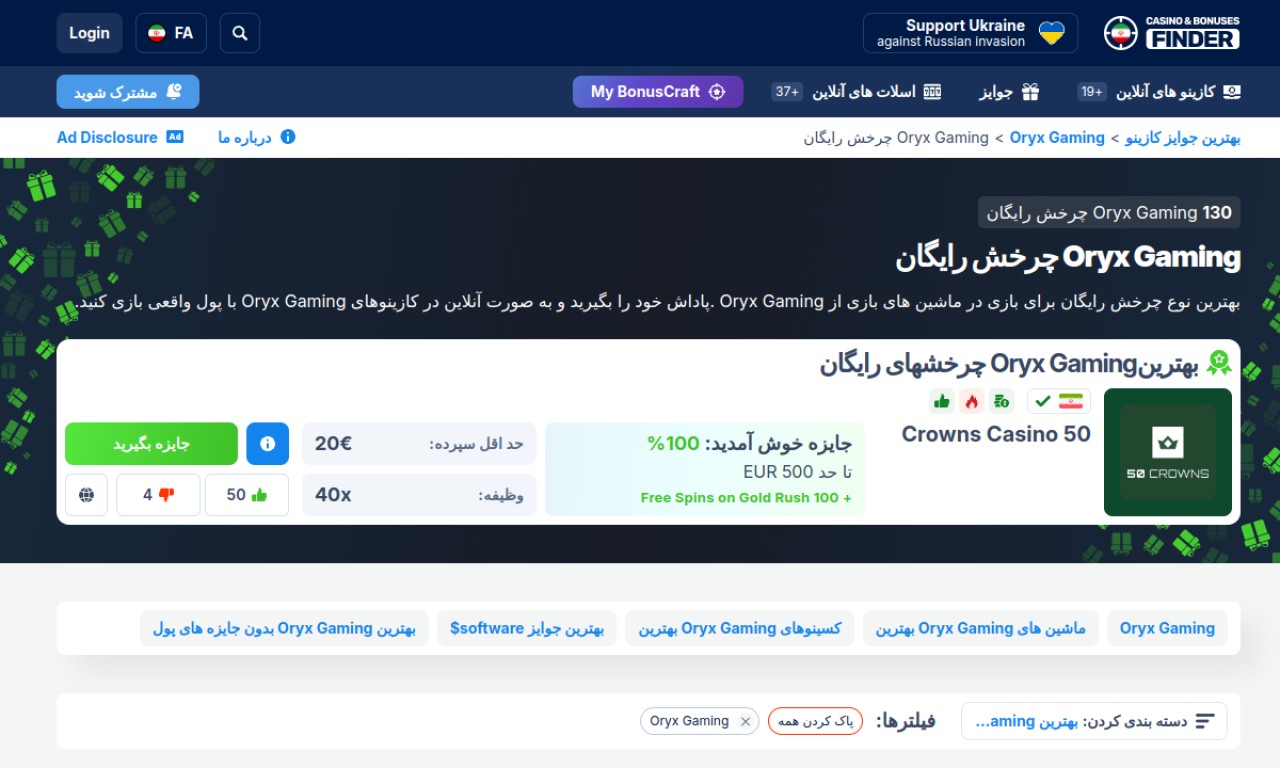The width and height of the screenshot is (1280, 768).
Task: Click the وظیفه 40x wagering field
Action: coord(419,495)
